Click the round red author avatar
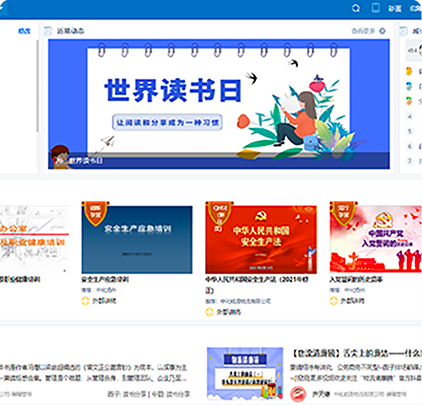This screenshot has height=405, width=422. tap(298, 394)
